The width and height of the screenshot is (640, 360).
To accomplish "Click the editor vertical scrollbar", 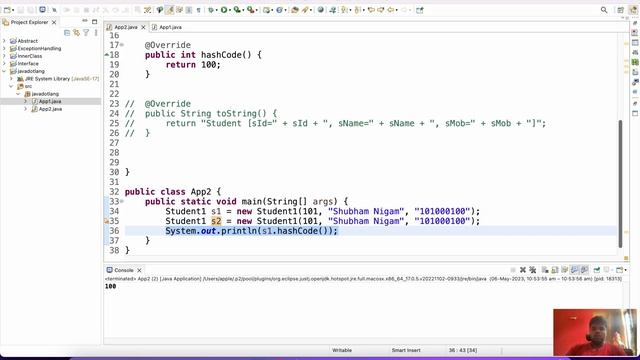I will [x=620, y=184].
